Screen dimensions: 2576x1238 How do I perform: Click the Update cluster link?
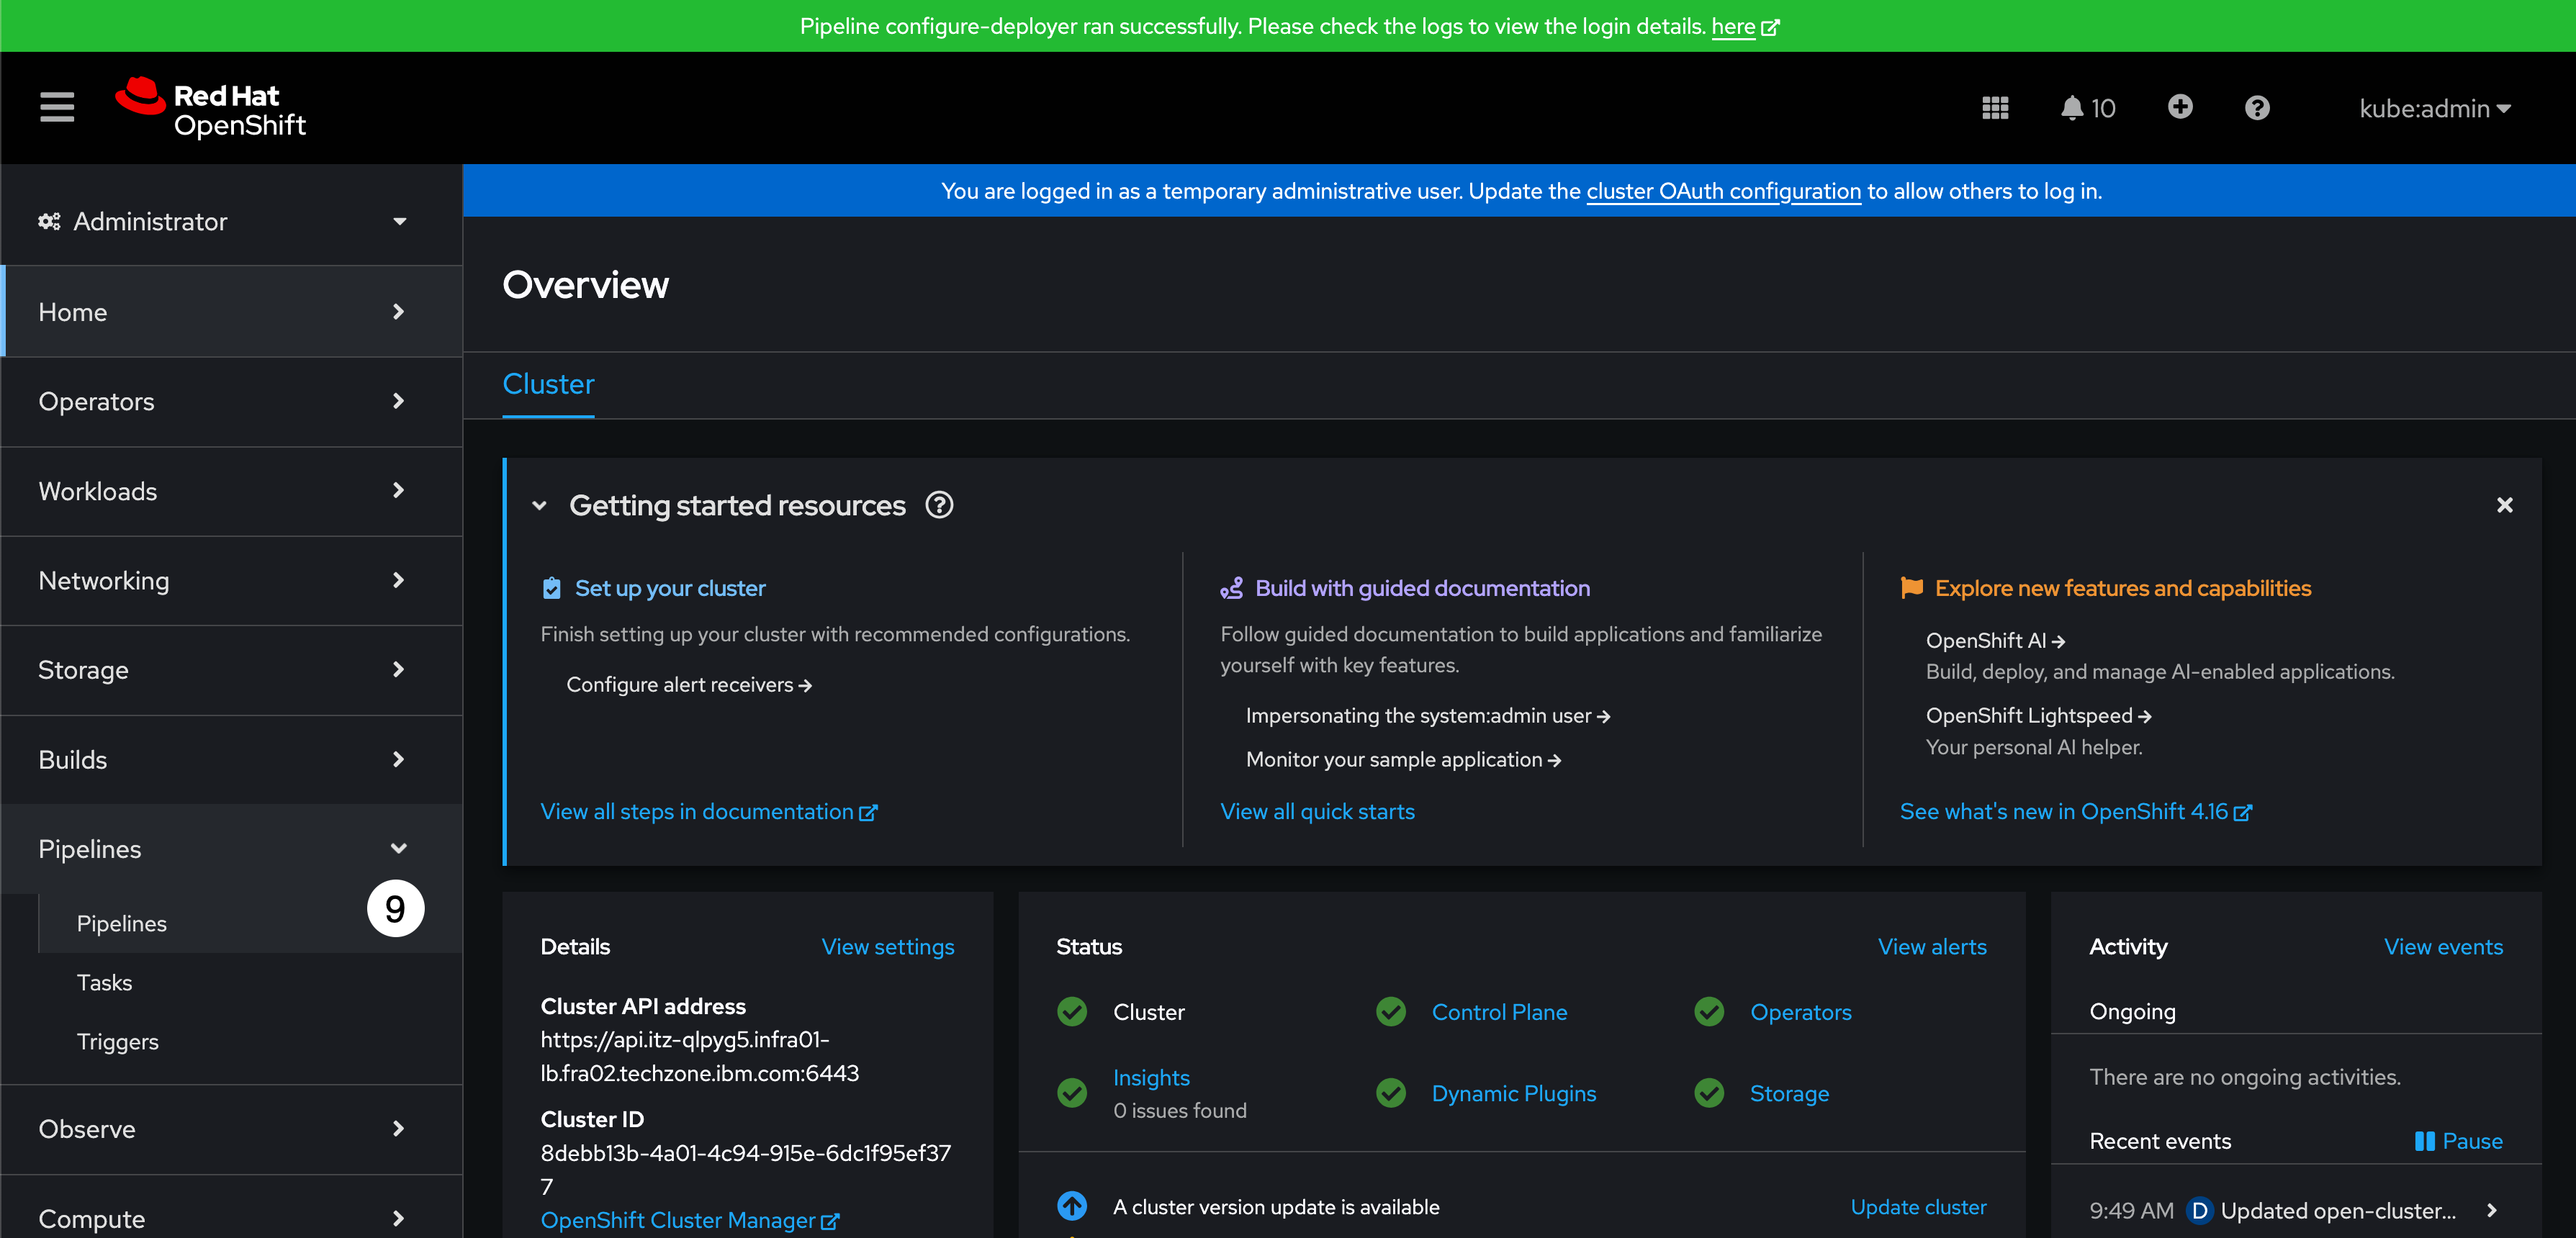(x=1917, y=1206)
